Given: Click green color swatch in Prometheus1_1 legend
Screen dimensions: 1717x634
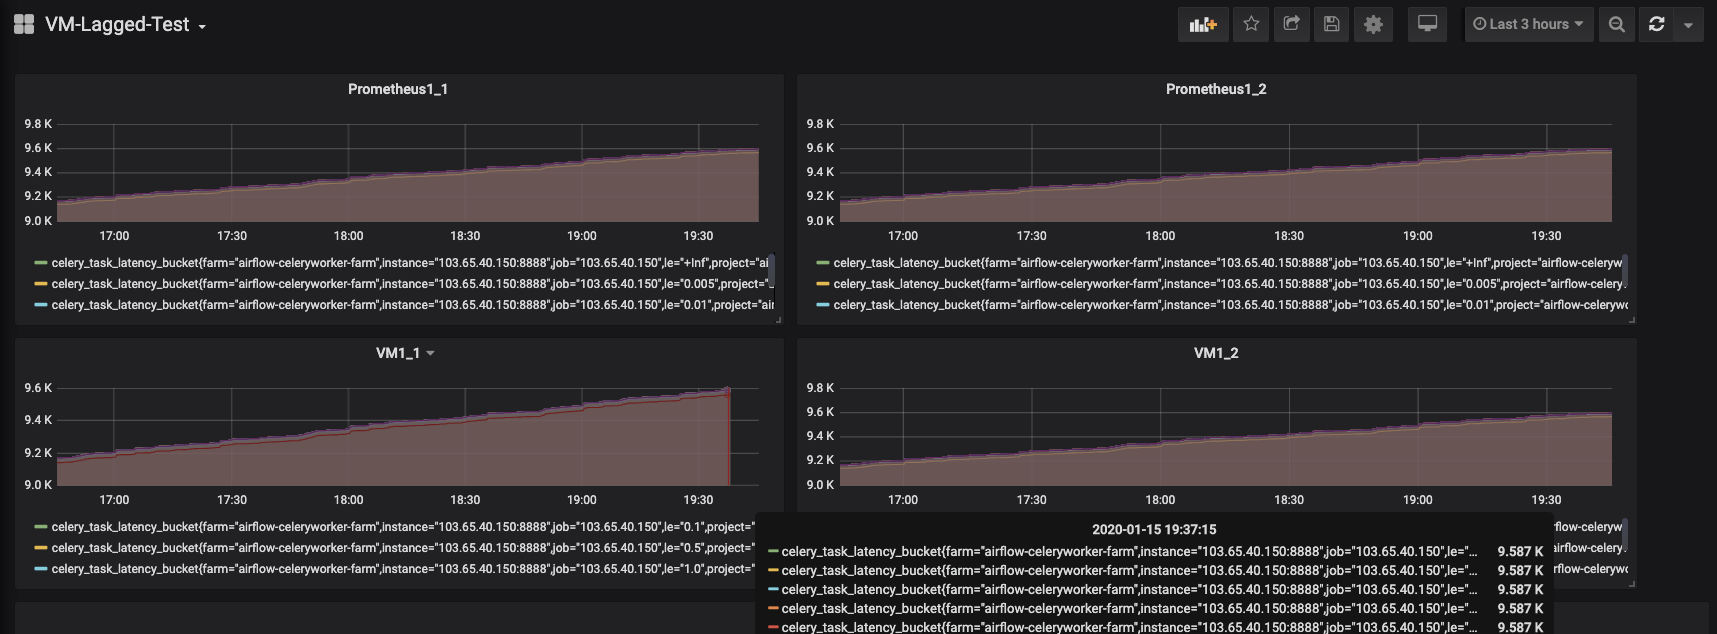Looking at the screenshot, I should point(41,263).
